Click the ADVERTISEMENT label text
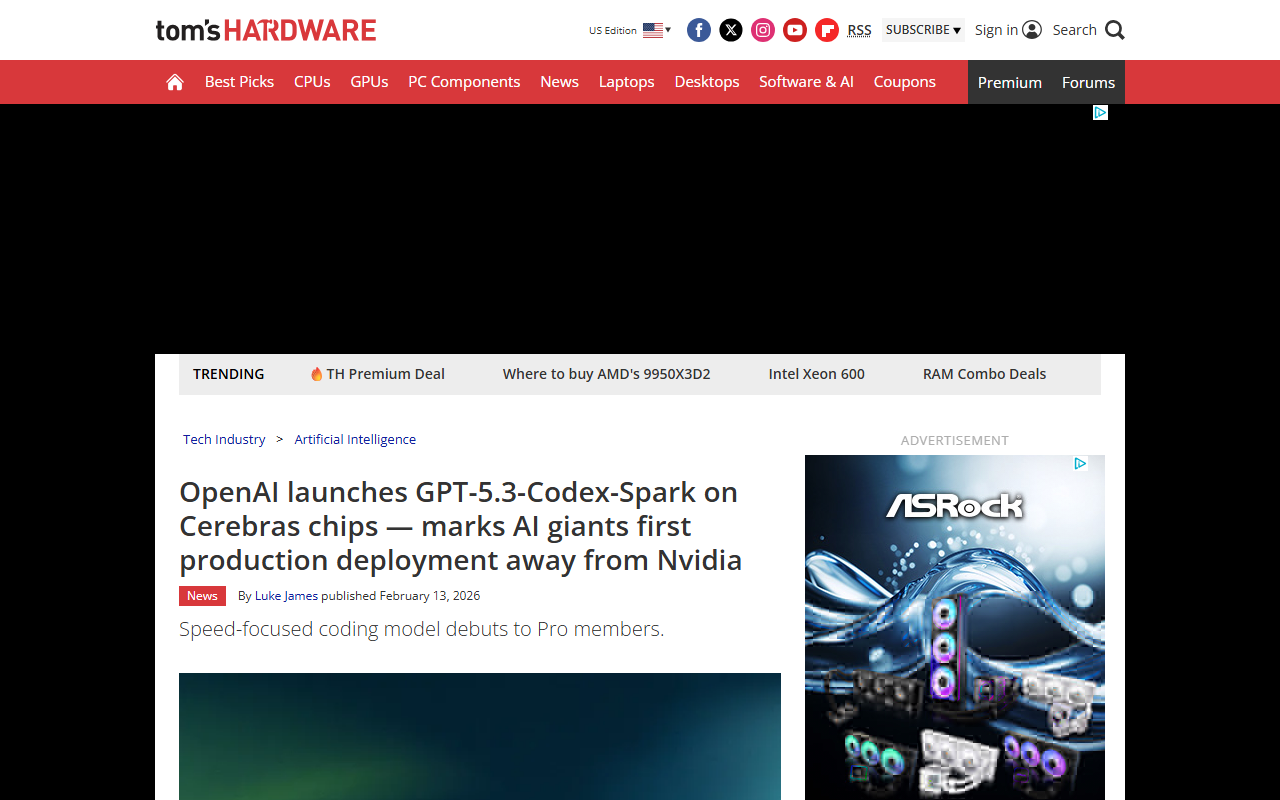The image size is (1280, 800). [954, 440]
